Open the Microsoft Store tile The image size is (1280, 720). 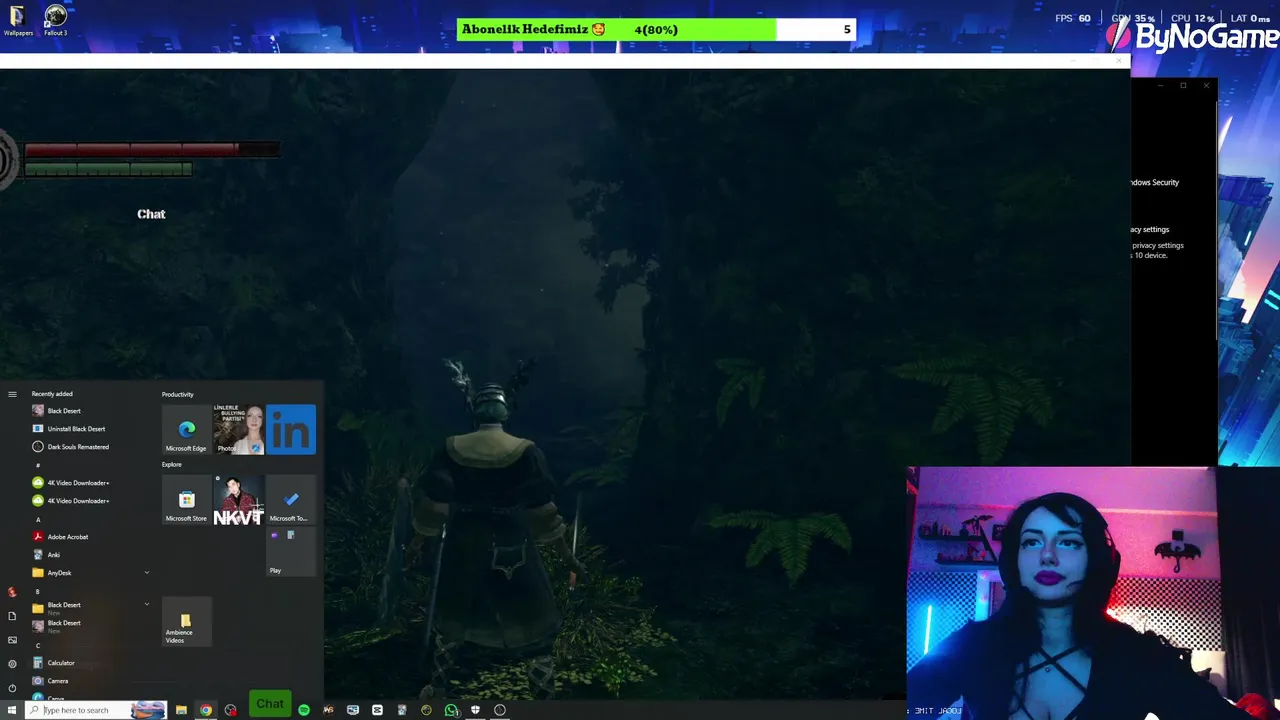186,500
